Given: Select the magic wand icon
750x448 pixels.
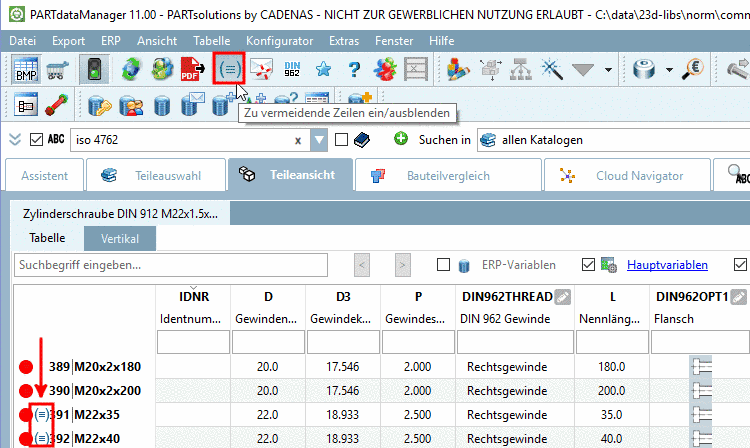Looking at the screenshot, I should tap(551, 70).
